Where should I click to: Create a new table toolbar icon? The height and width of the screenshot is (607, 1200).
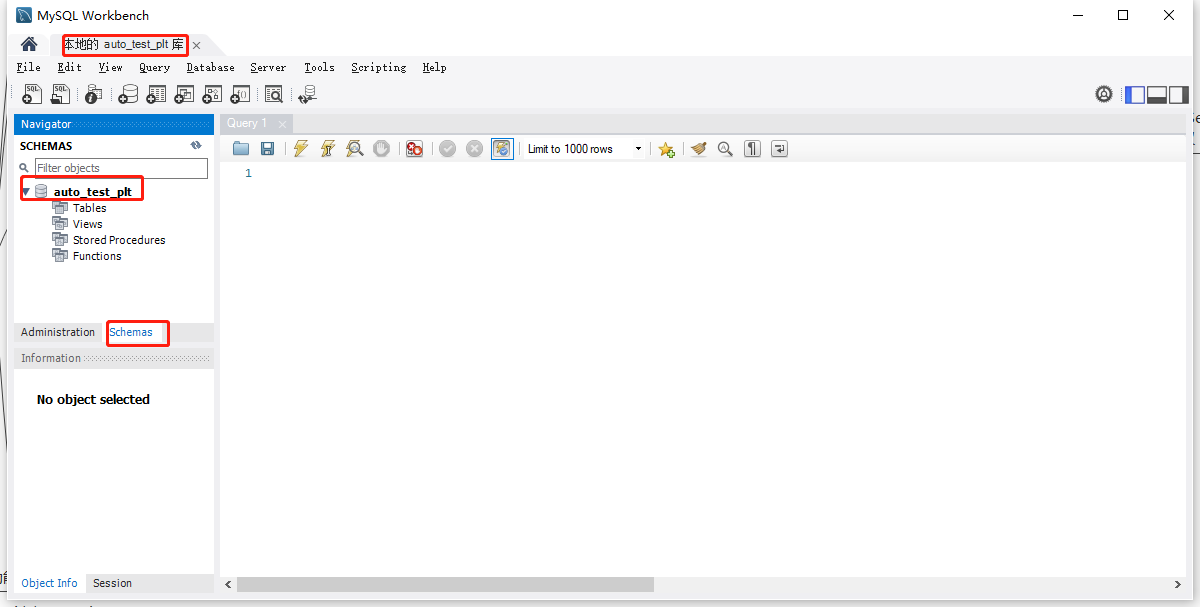tap(156, 94)
